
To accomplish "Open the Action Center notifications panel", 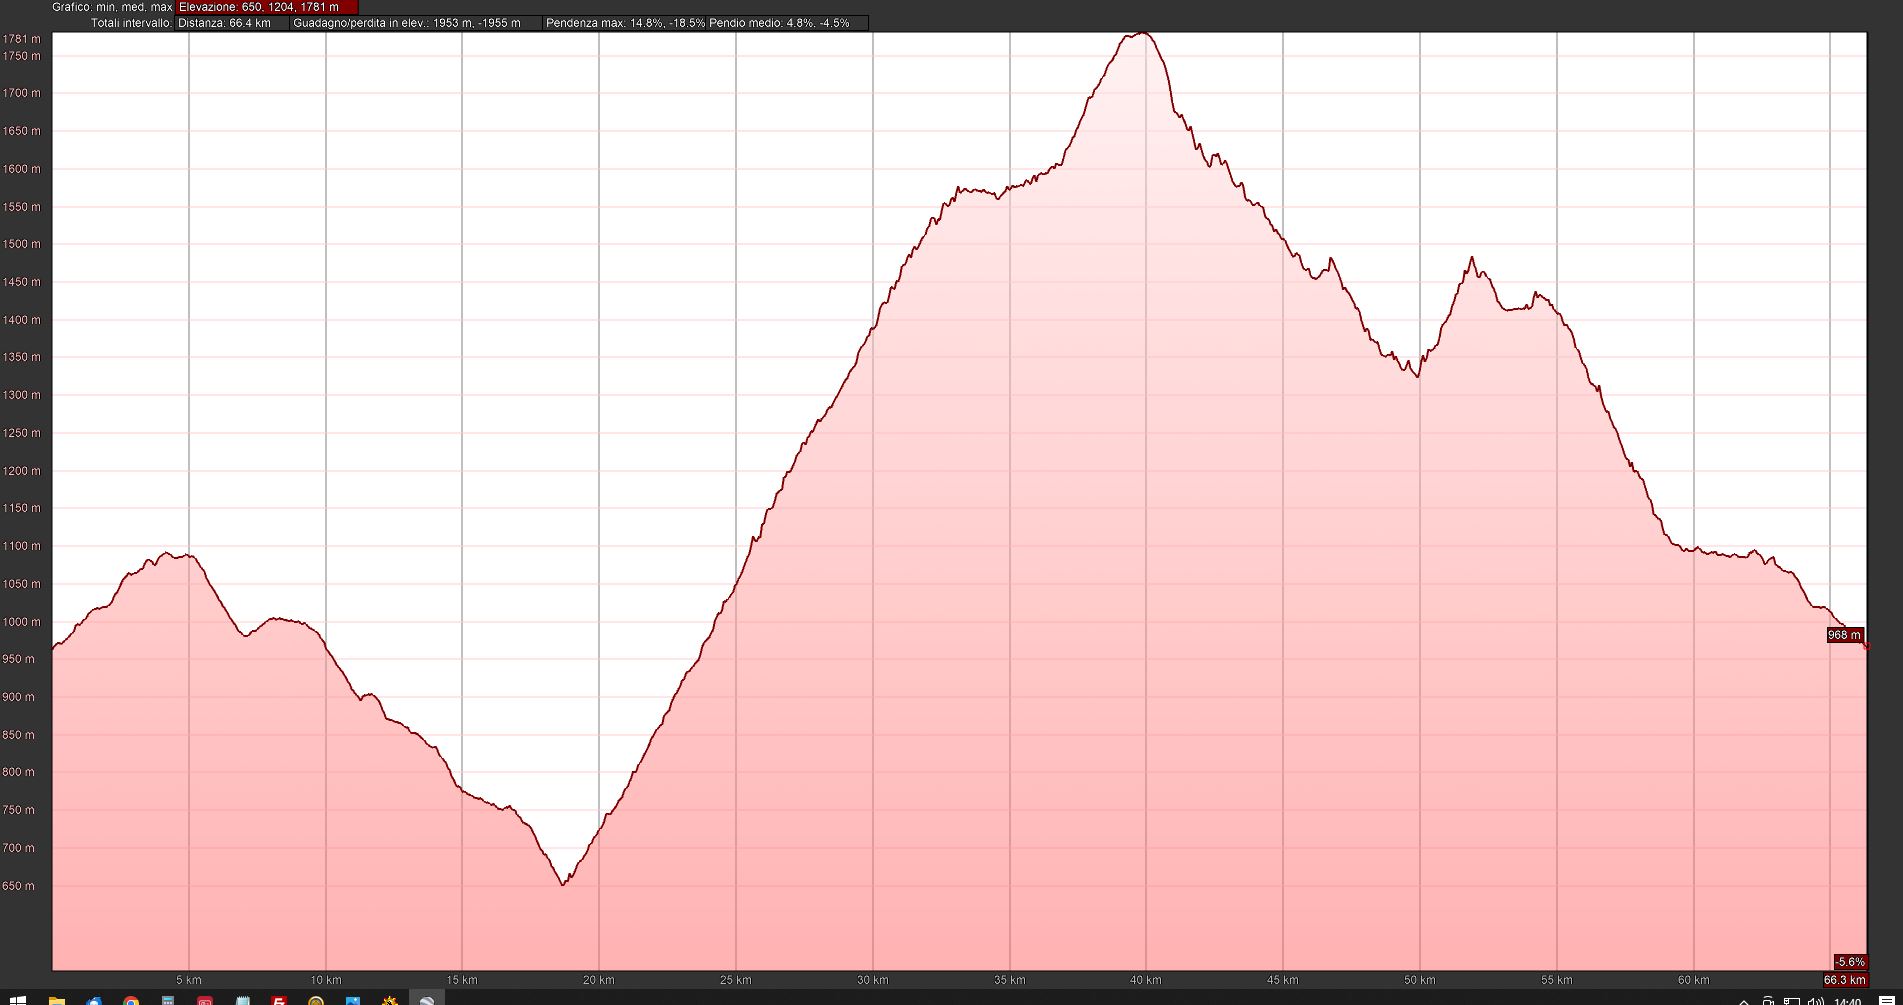I will coord(1887,1001).
